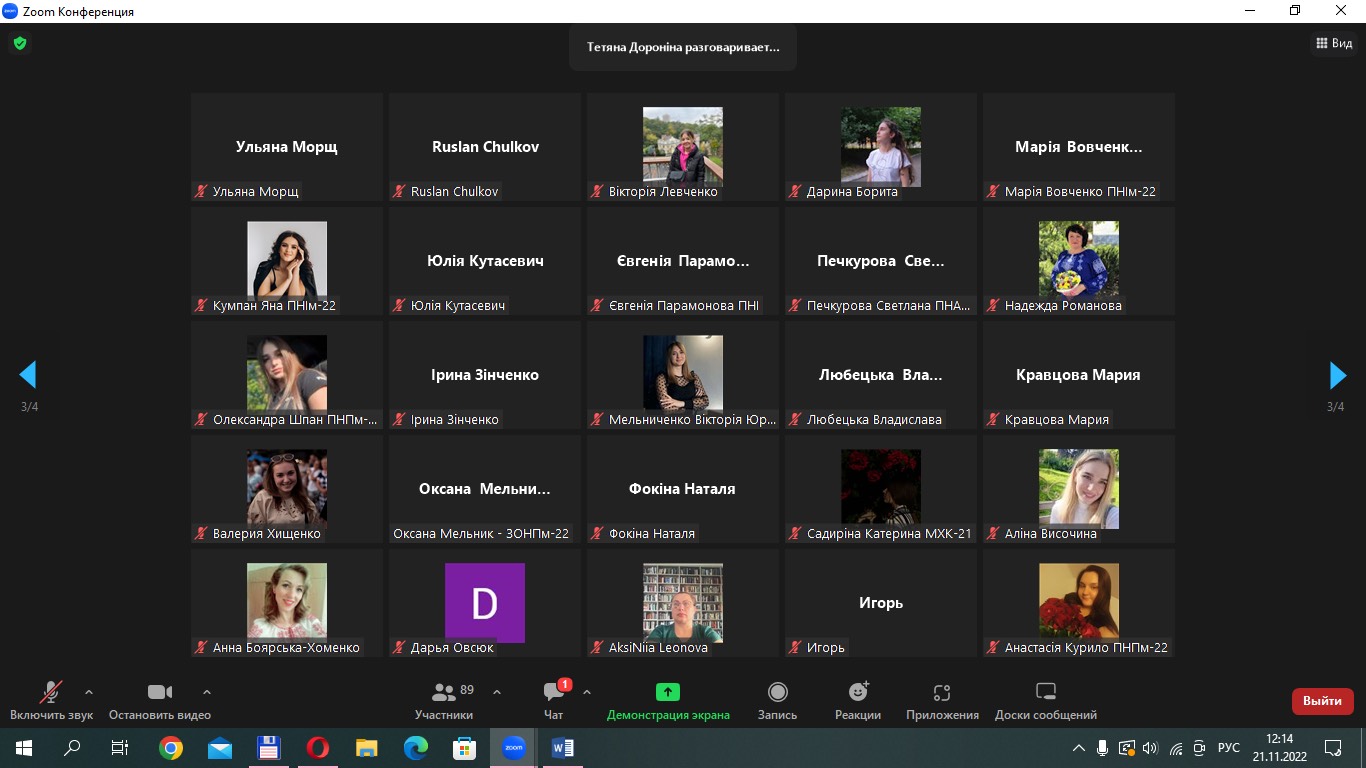Open Word from the Windows taskbar

(562, 747)
